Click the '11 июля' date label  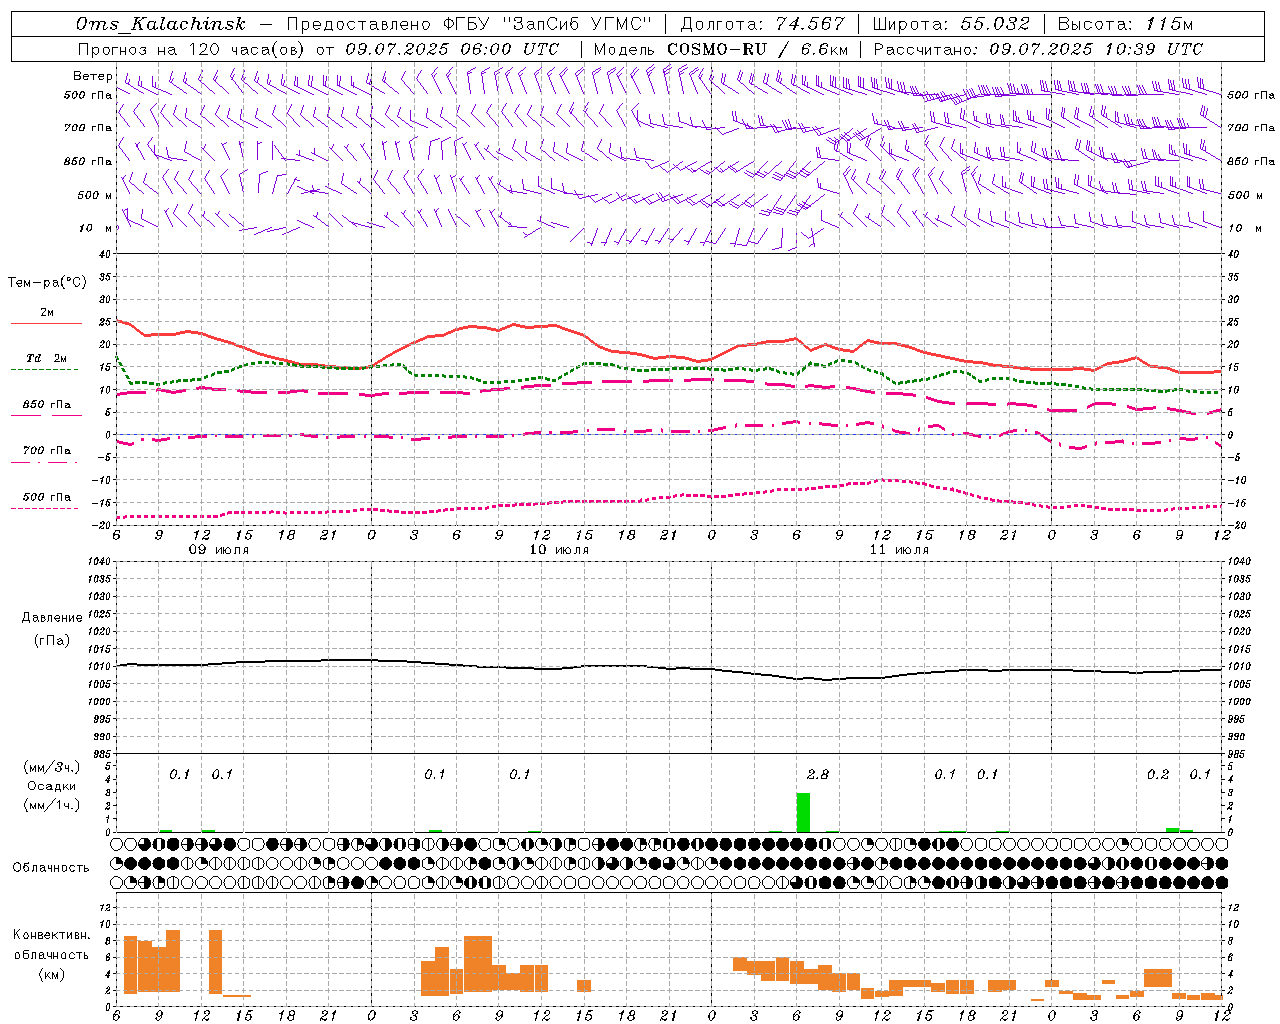pos(899,550)
